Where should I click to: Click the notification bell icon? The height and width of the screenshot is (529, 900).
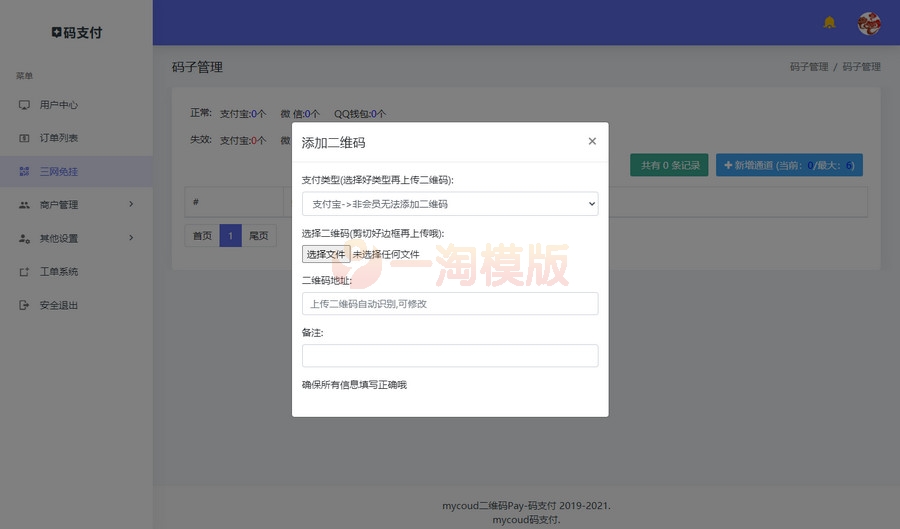click(829, 22)
